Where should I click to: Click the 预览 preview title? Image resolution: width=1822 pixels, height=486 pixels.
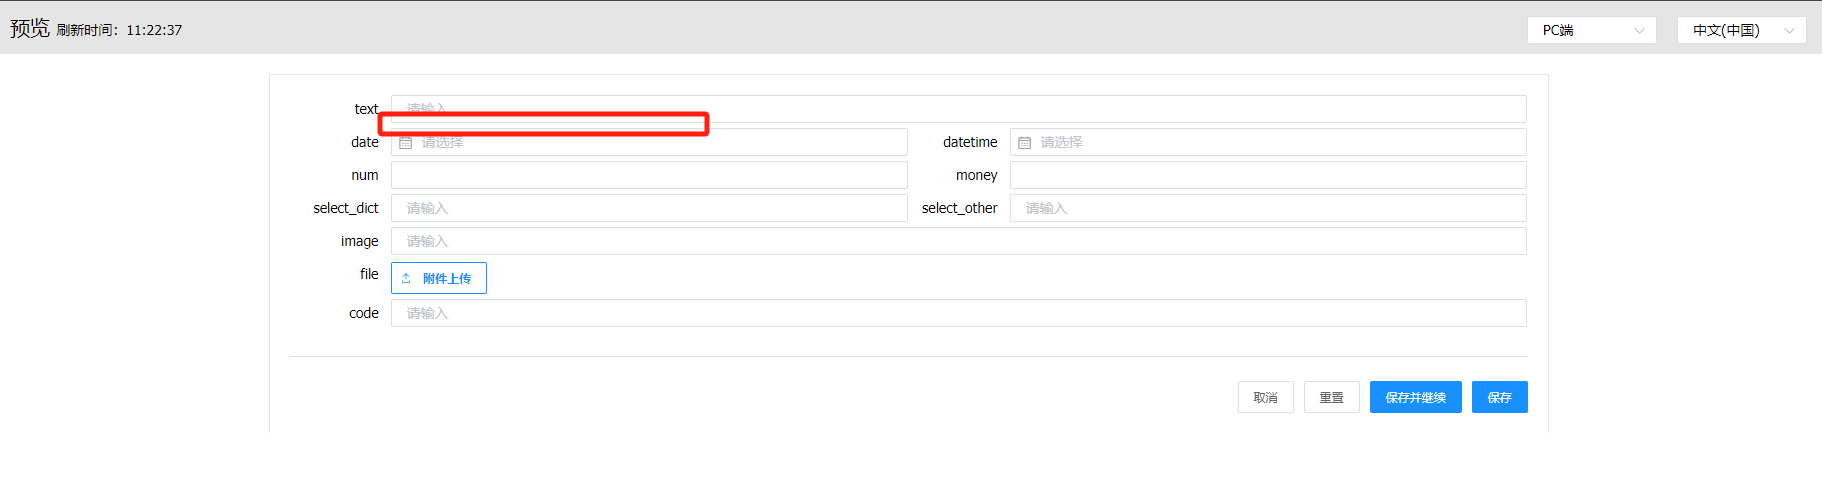click(30, 29)
